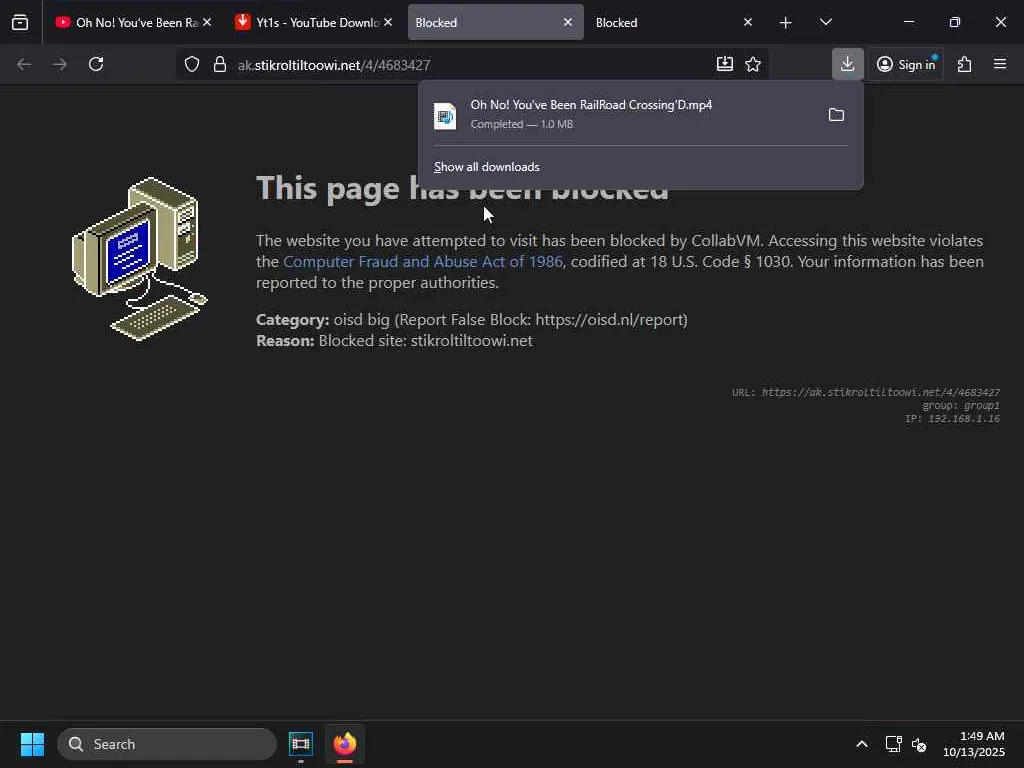Bookmark this page with the star
This screenshot has height=768, width=1024.
click(753, 64)
